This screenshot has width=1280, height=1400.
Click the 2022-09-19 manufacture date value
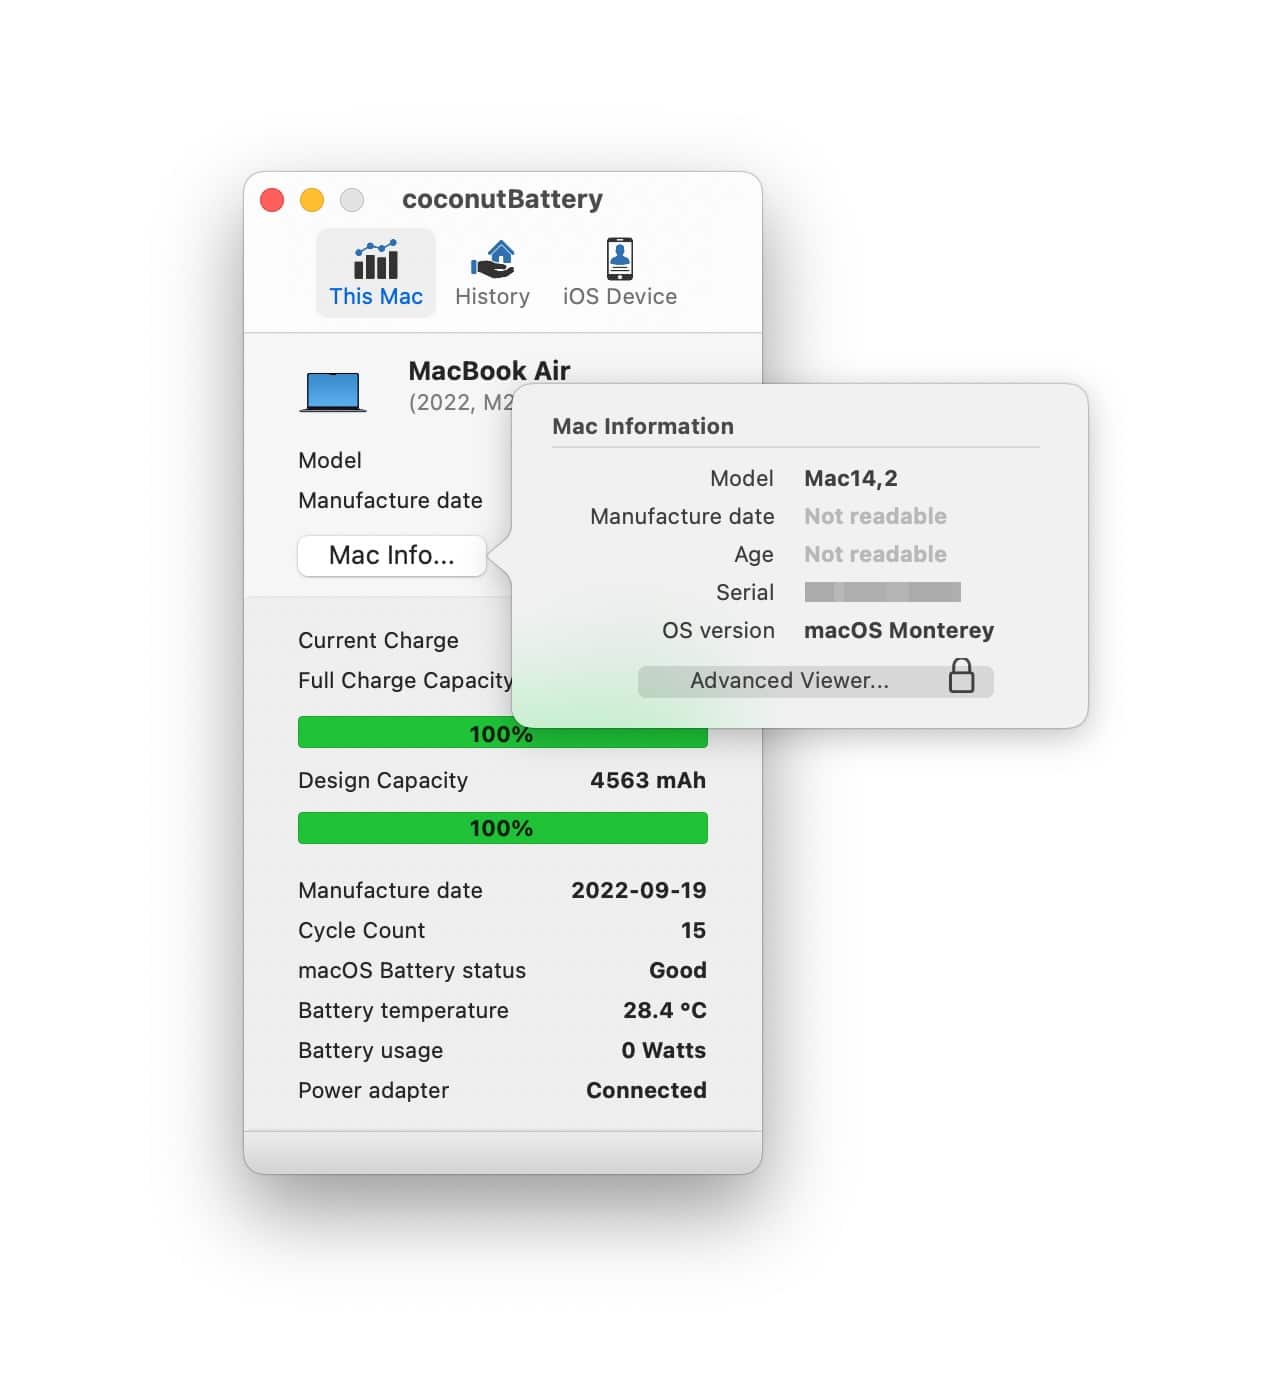[639, 890]
